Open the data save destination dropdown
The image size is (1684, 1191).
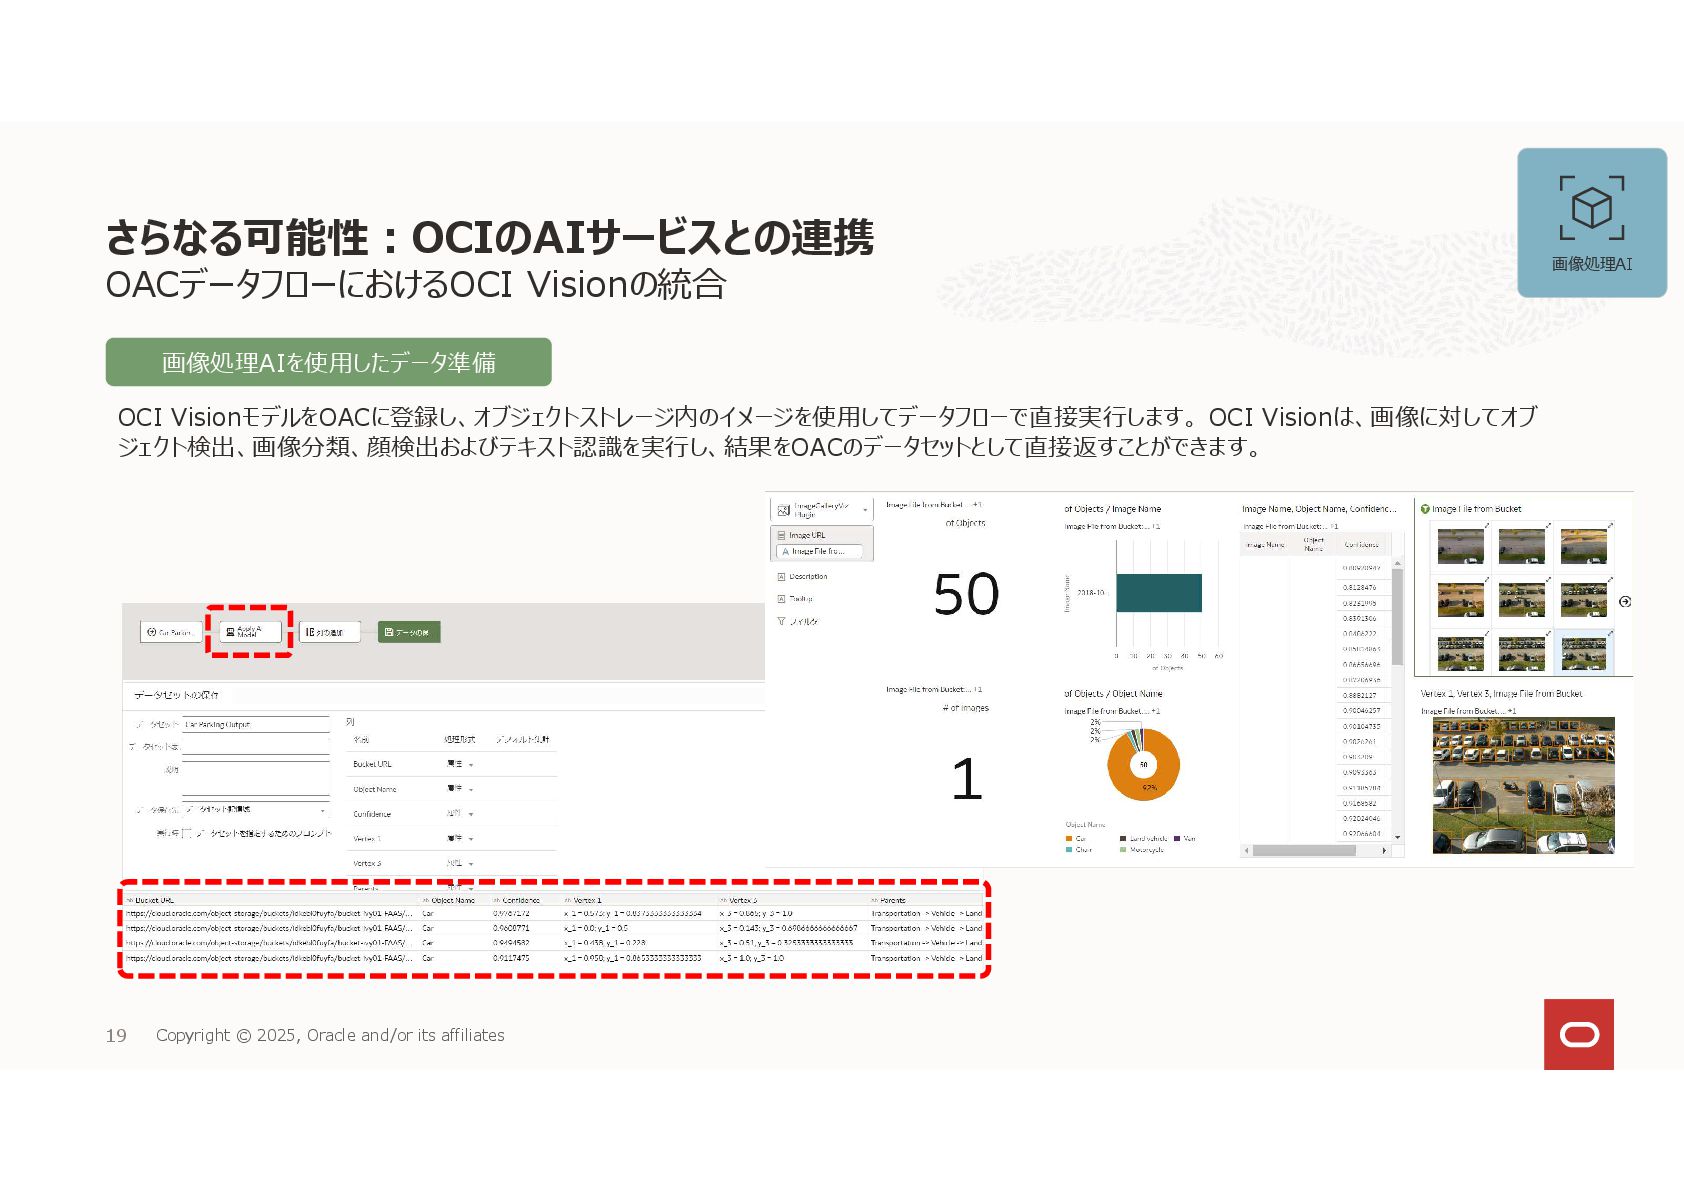click(256, 809)
